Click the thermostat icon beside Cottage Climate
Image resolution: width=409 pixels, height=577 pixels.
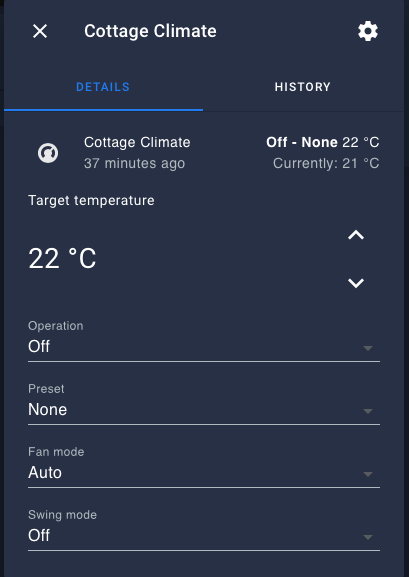pos(48,153)
